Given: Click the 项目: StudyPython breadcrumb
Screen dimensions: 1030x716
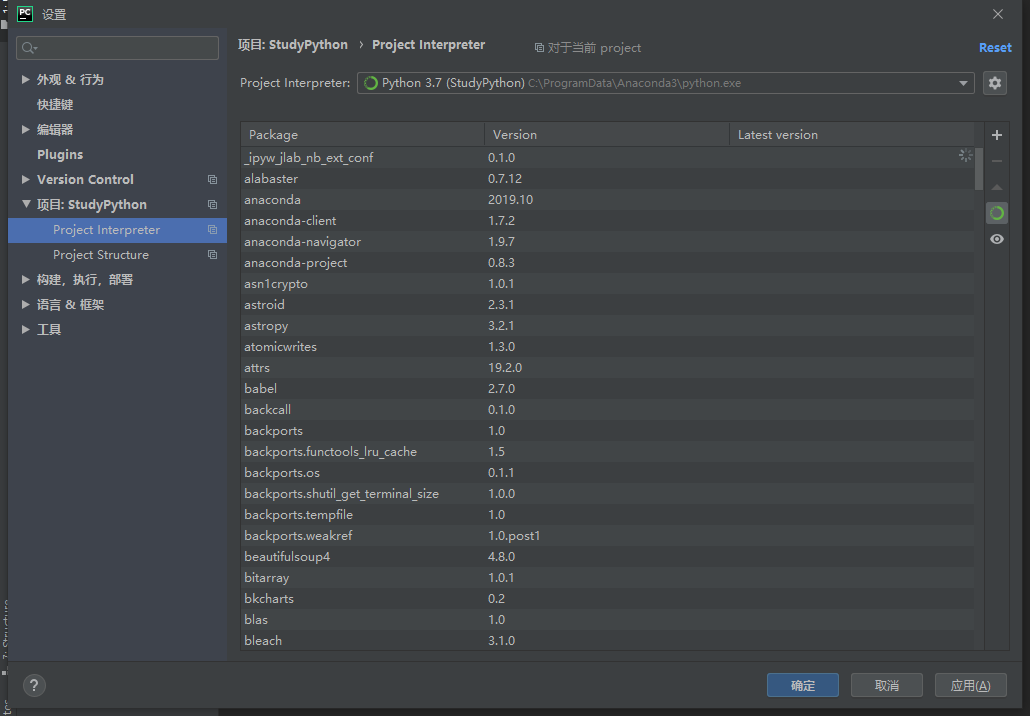Looking at the screenshot, I should point(292,45).
